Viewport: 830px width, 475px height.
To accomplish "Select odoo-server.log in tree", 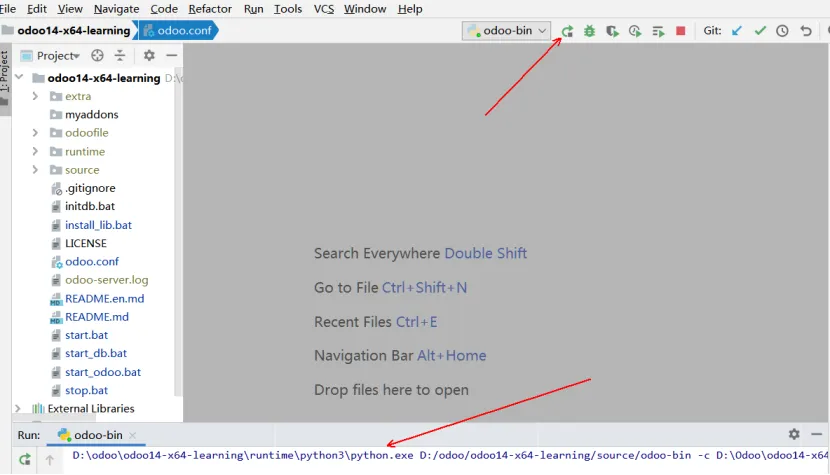I will pos(106,280).
